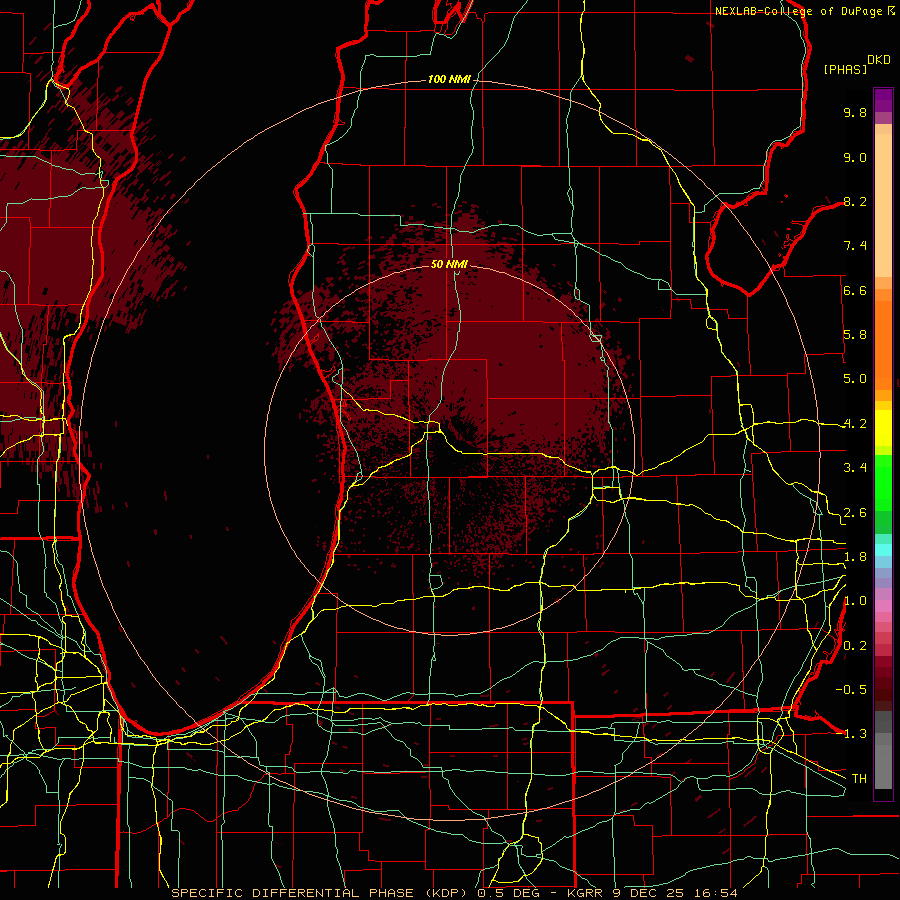The width and height of the screenshot is (900, 900).
Task: Click the 3.4 value on color scale
Action: pos(855,468)
